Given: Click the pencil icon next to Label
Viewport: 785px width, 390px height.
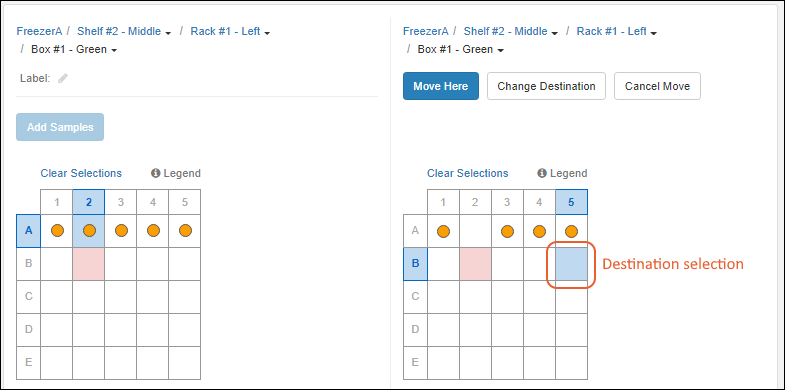Looking at the screenshot, I should coord(63,78).
